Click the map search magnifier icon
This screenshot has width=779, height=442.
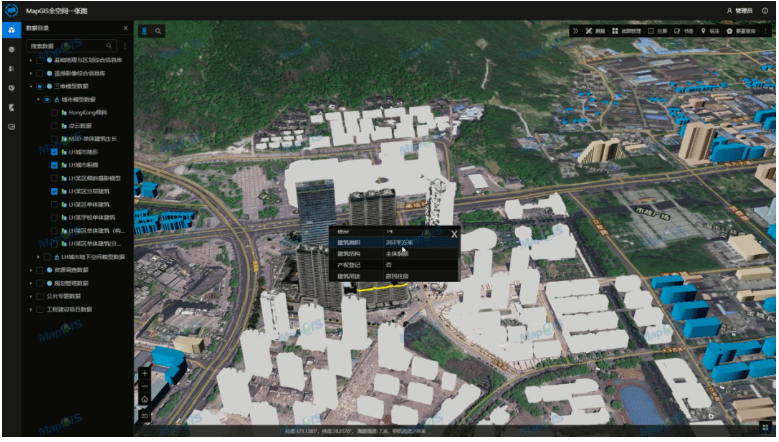click(158, 31)
